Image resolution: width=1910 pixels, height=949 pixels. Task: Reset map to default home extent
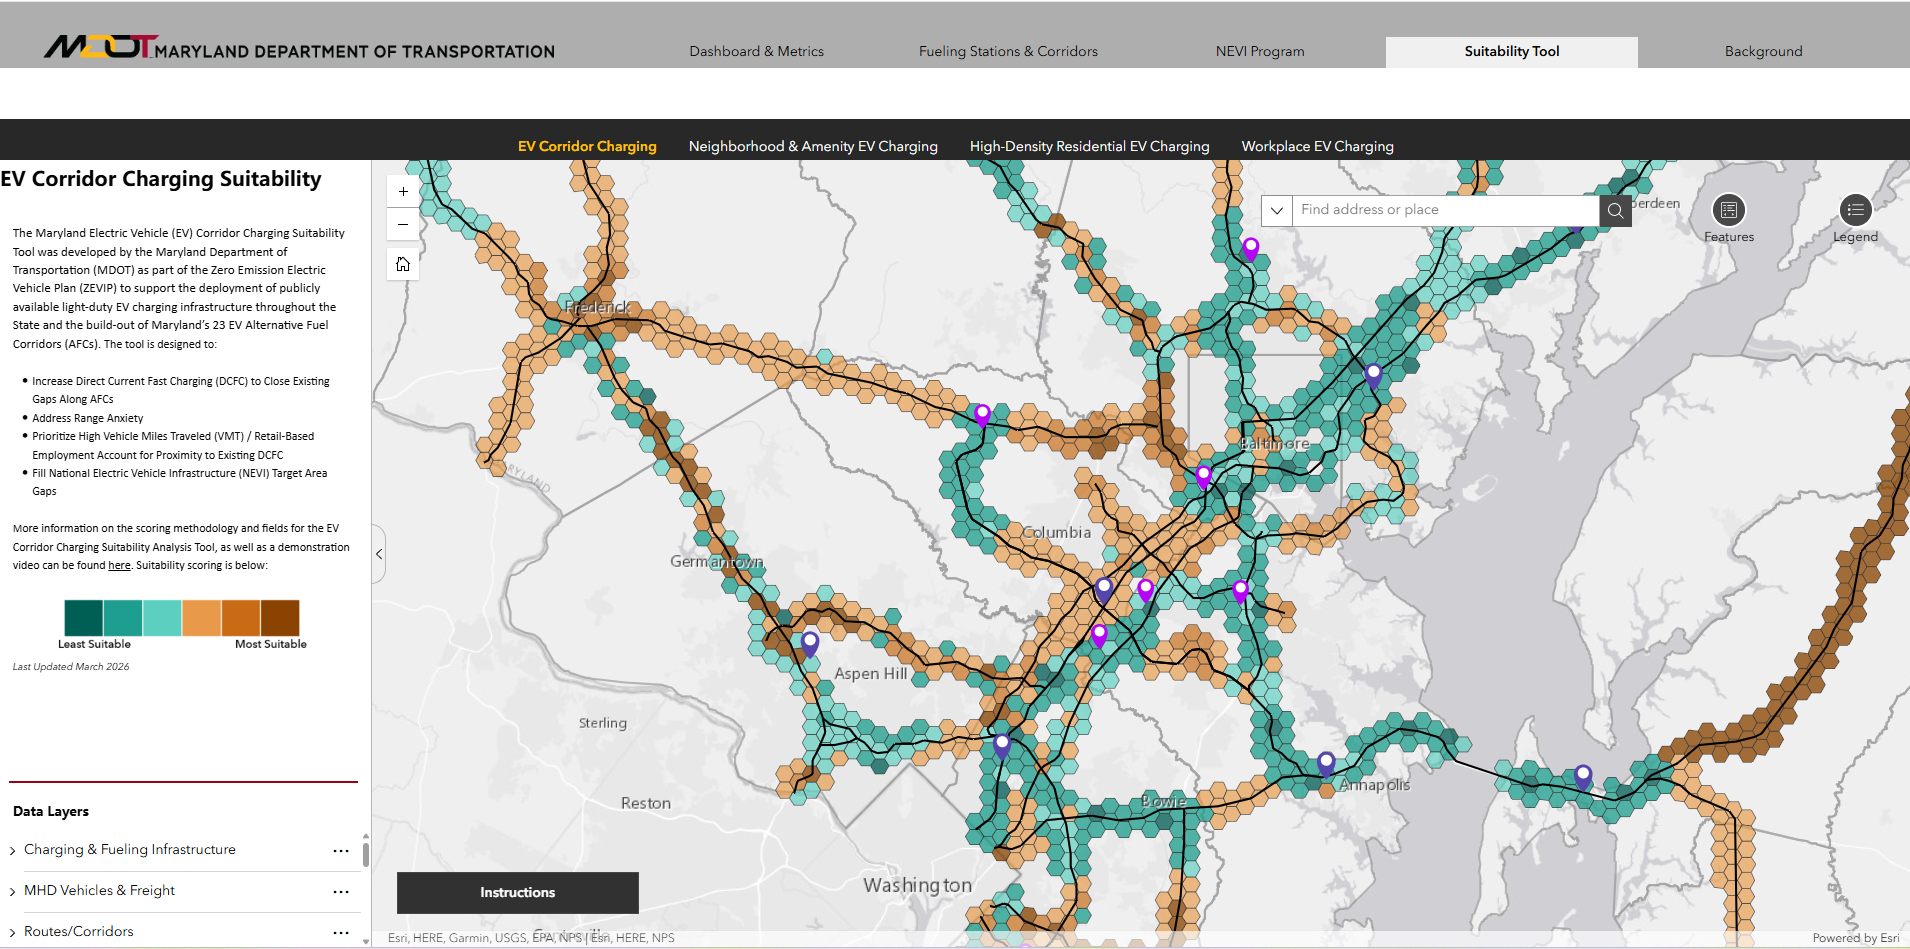coord(403,264)
